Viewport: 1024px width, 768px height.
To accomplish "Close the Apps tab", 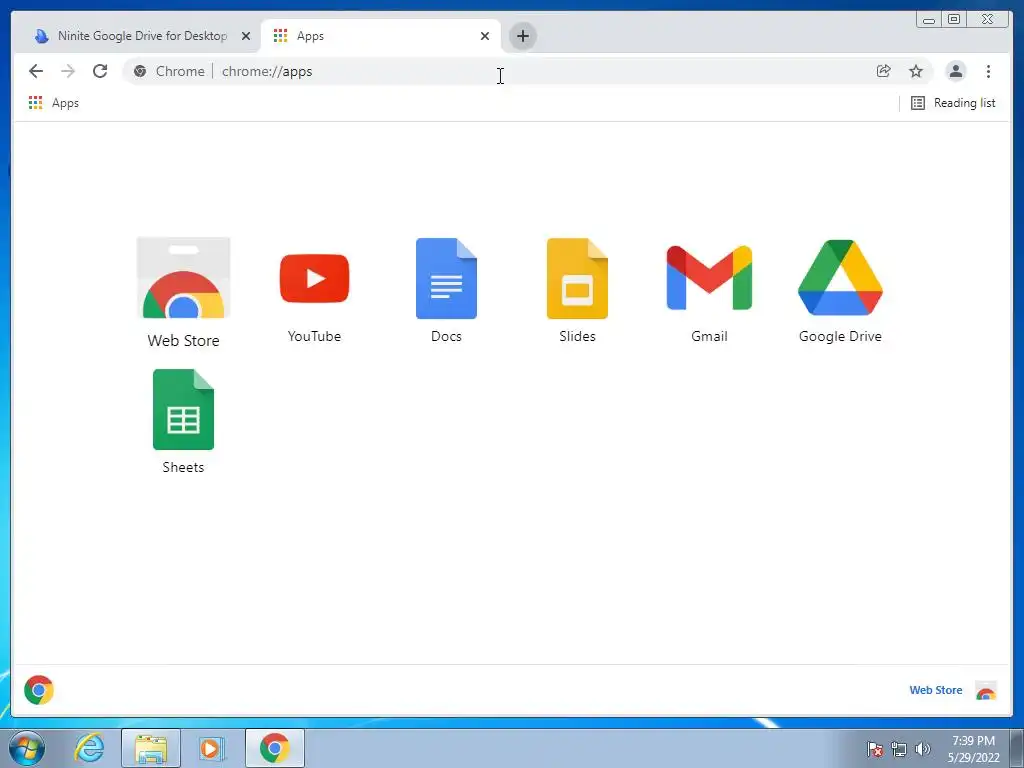I will 485,36.
